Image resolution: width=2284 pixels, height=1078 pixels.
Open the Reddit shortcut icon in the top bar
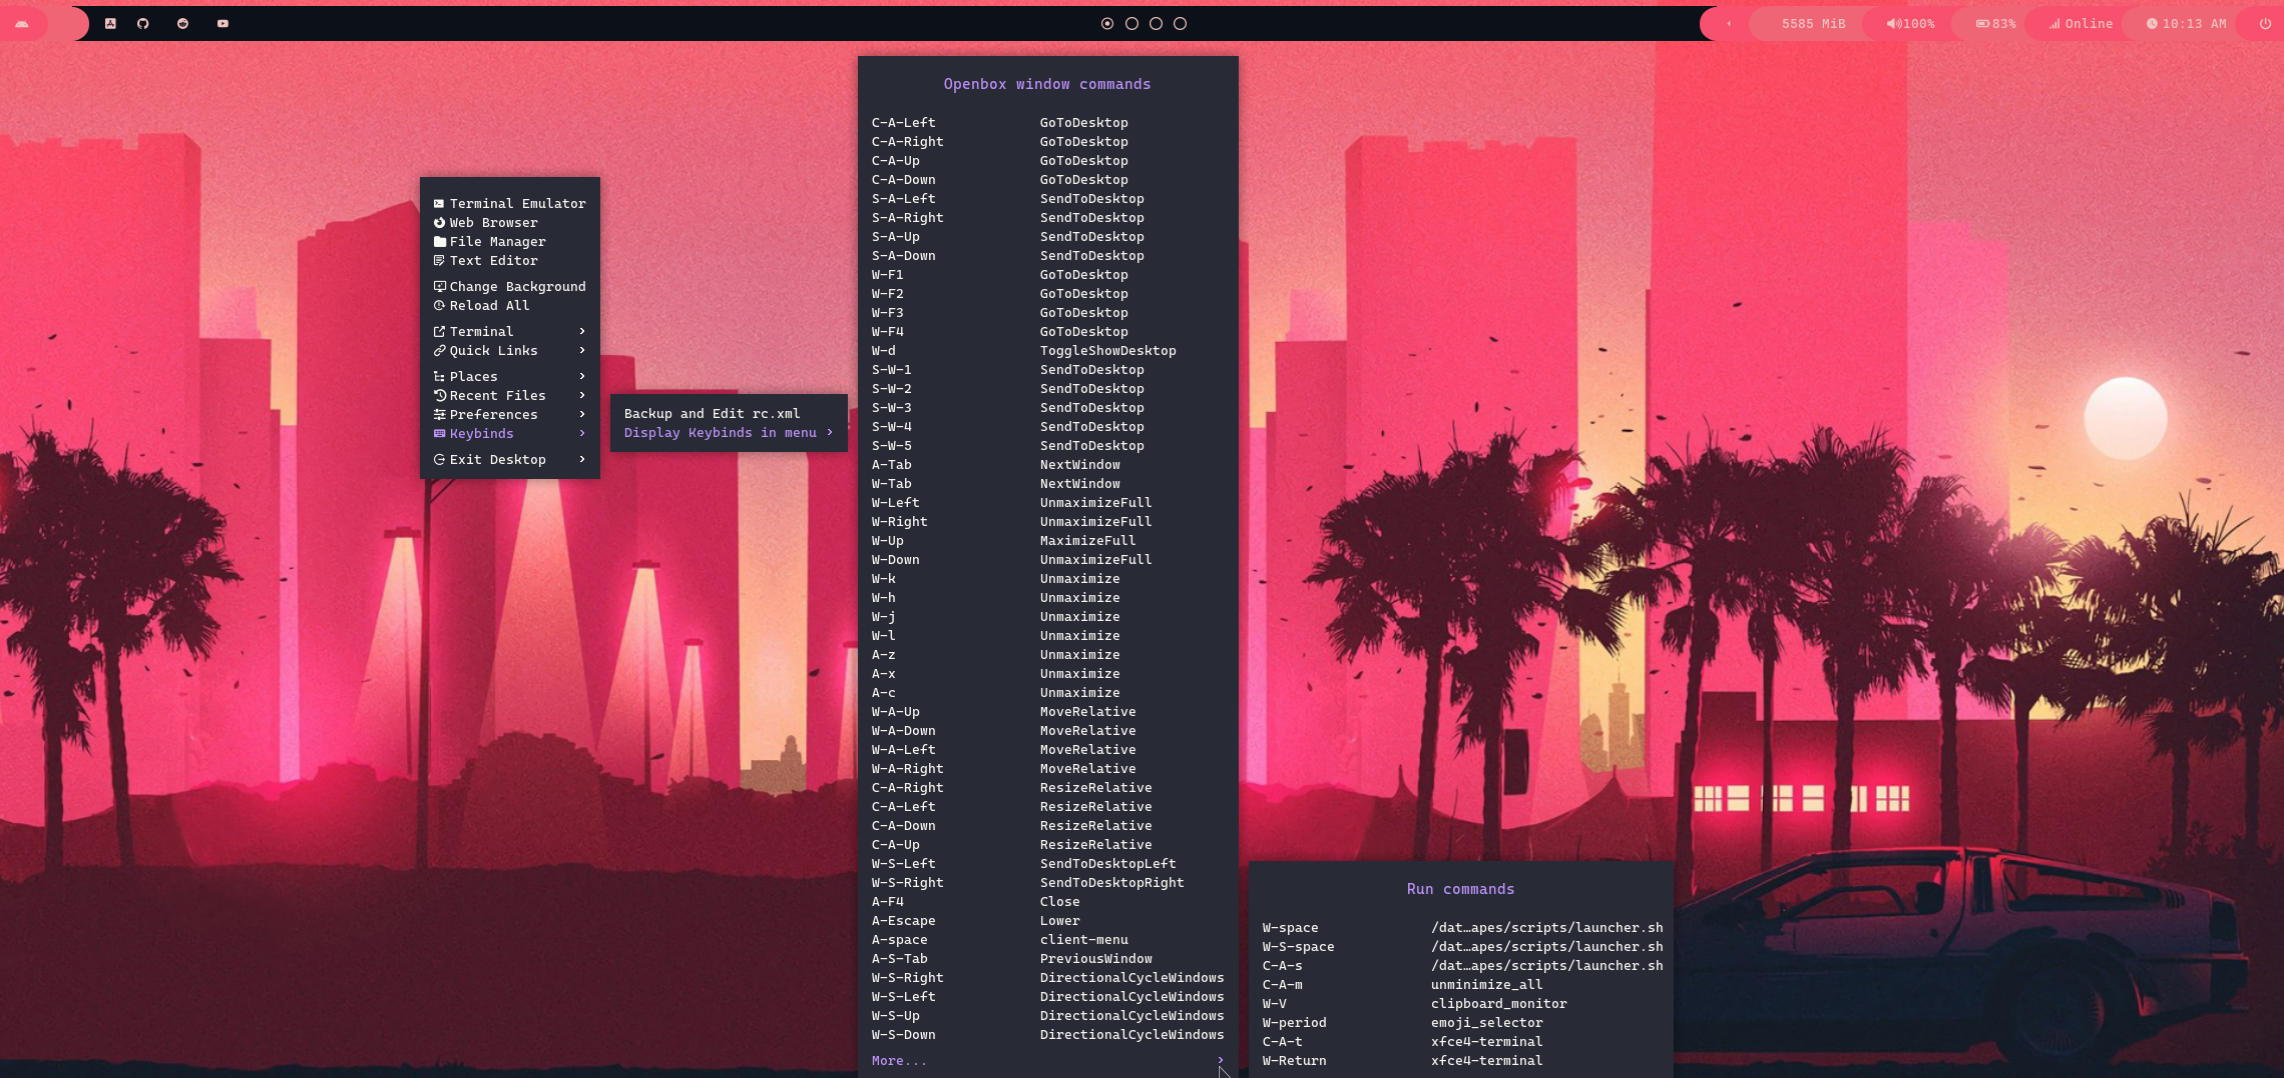coord(183,23)
